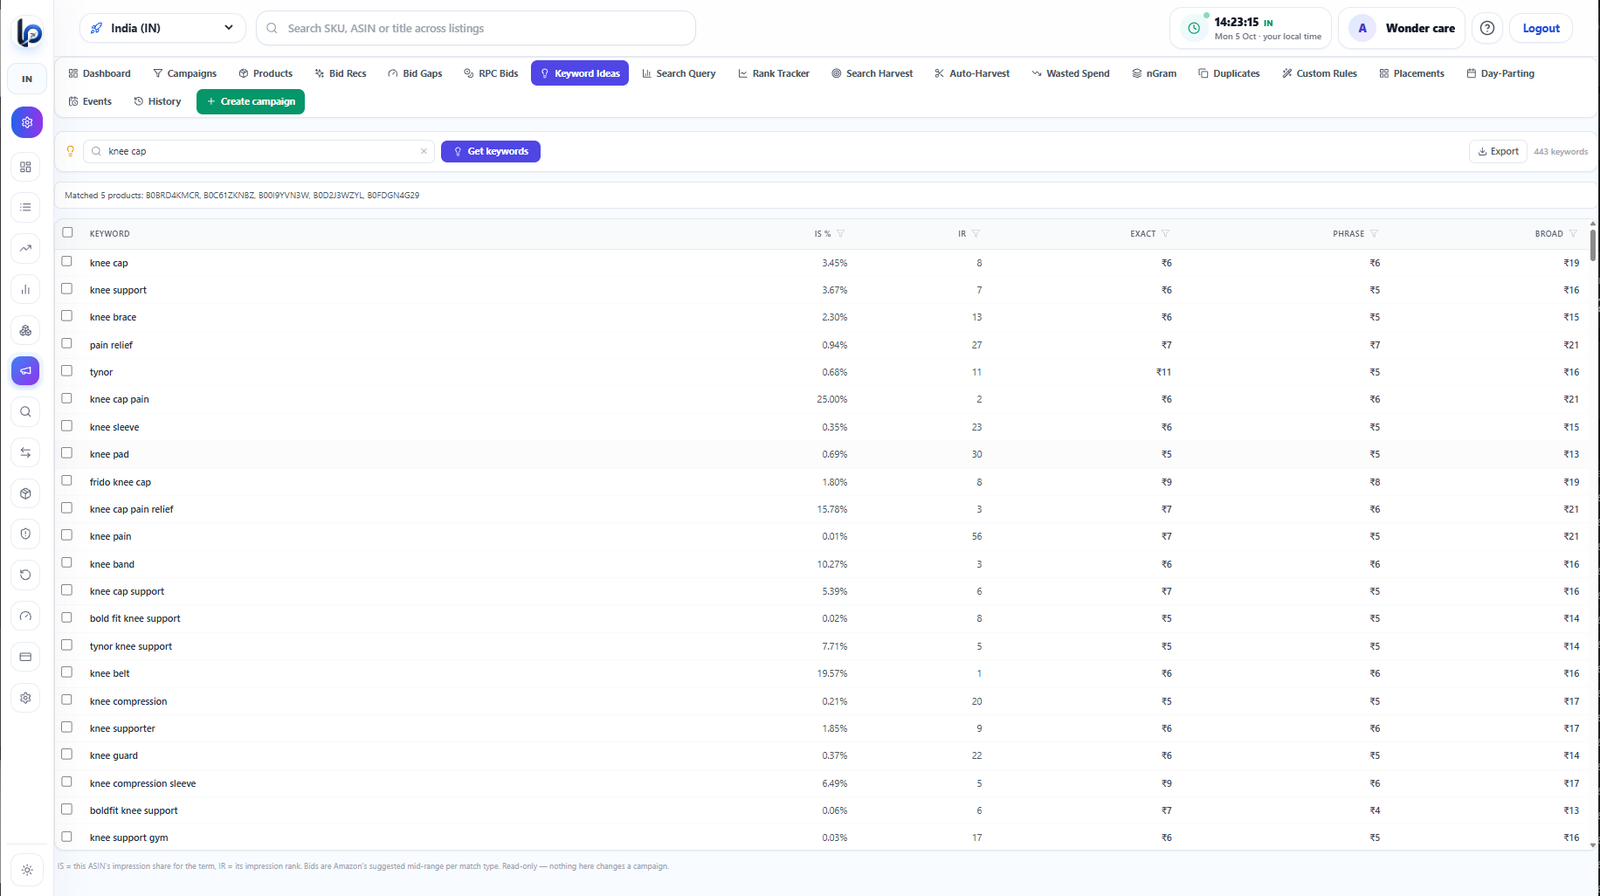Click the Logout button
Screen dimensions: 1600x896
pos(1541,28)
